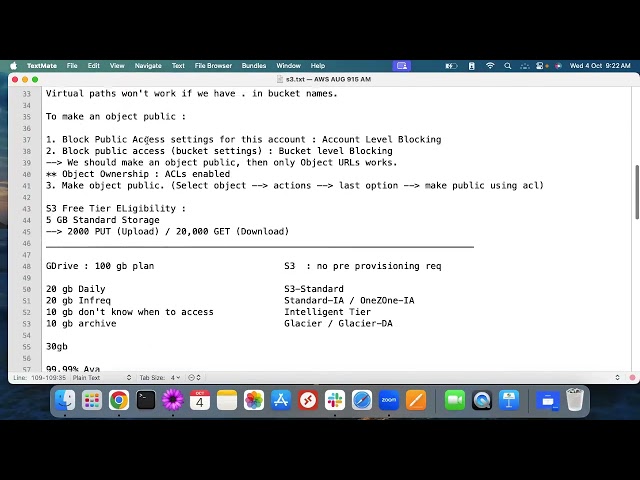The width and height of the screenshot is (640, 480).
Task: Open App Store from the Dock
Action: 281,400
